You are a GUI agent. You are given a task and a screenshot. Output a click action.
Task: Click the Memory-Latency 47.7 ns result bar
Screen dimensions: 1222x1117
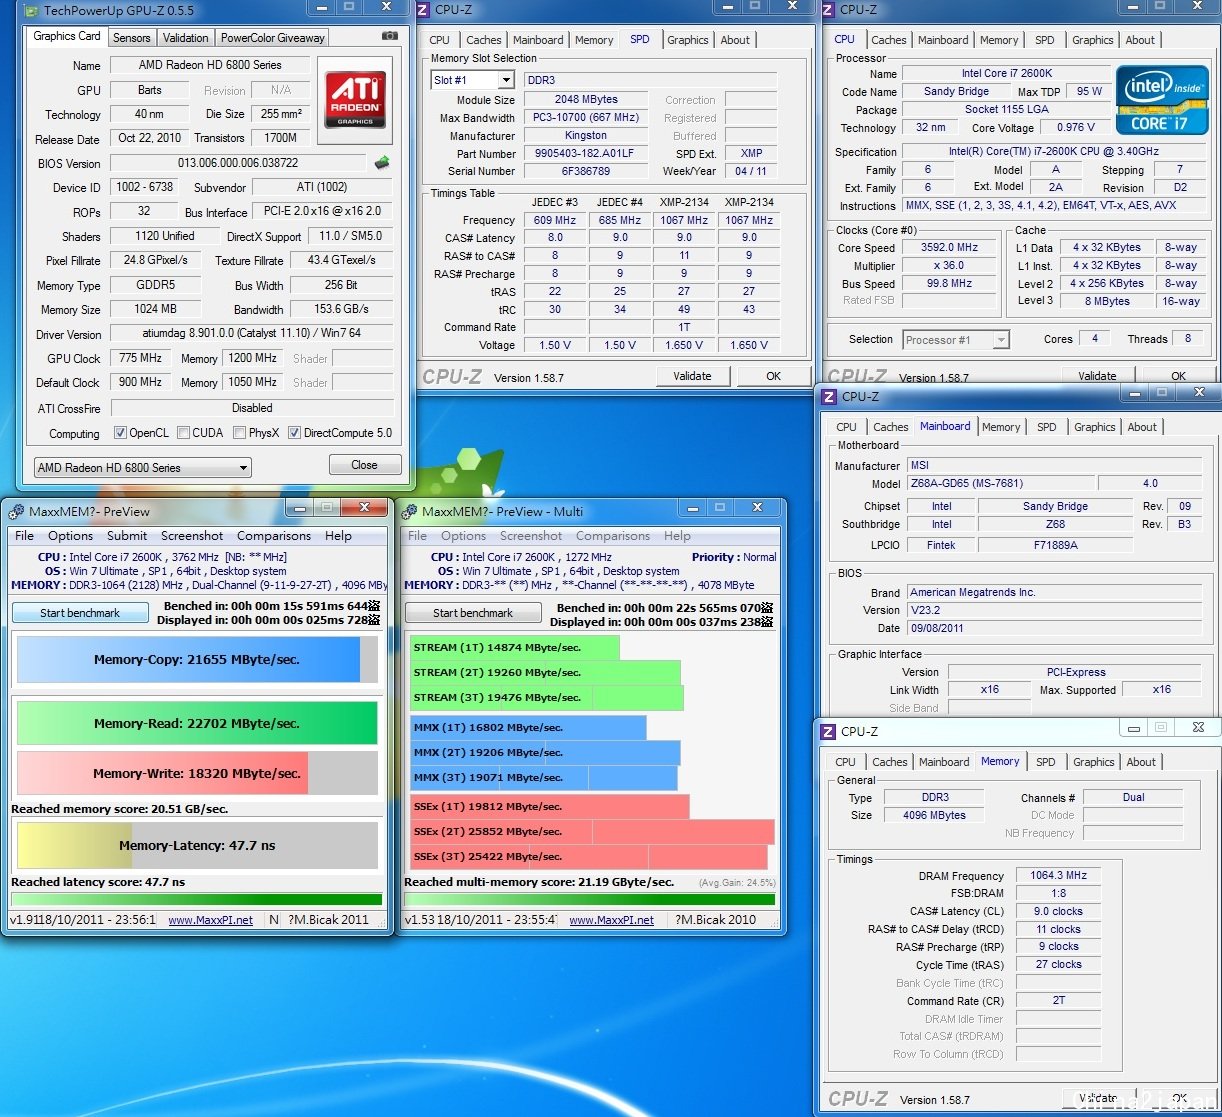197,845
